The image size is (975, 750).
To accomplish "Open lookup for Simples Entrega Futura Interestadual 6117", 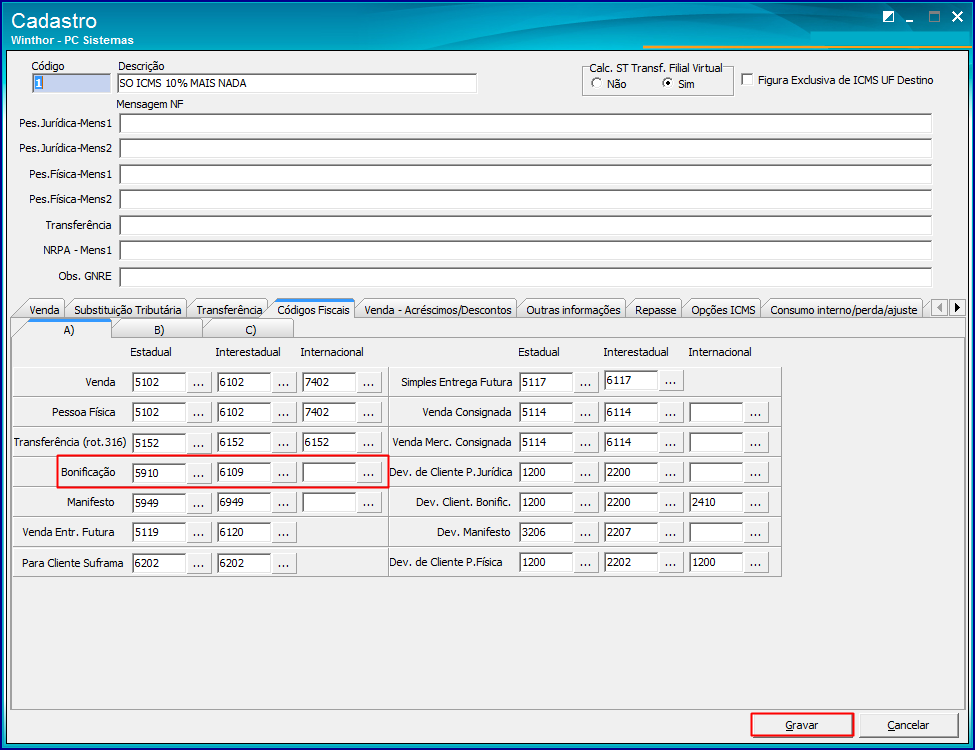I will tap(670, 381).
